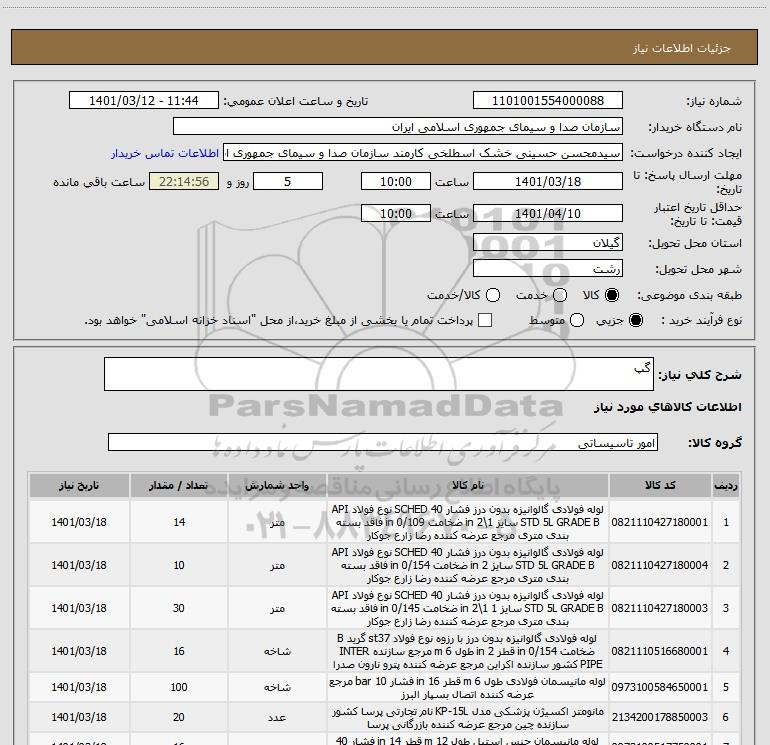
Task: Choose the متوسط purchase type radio
Action: click(x=577, y=320)
